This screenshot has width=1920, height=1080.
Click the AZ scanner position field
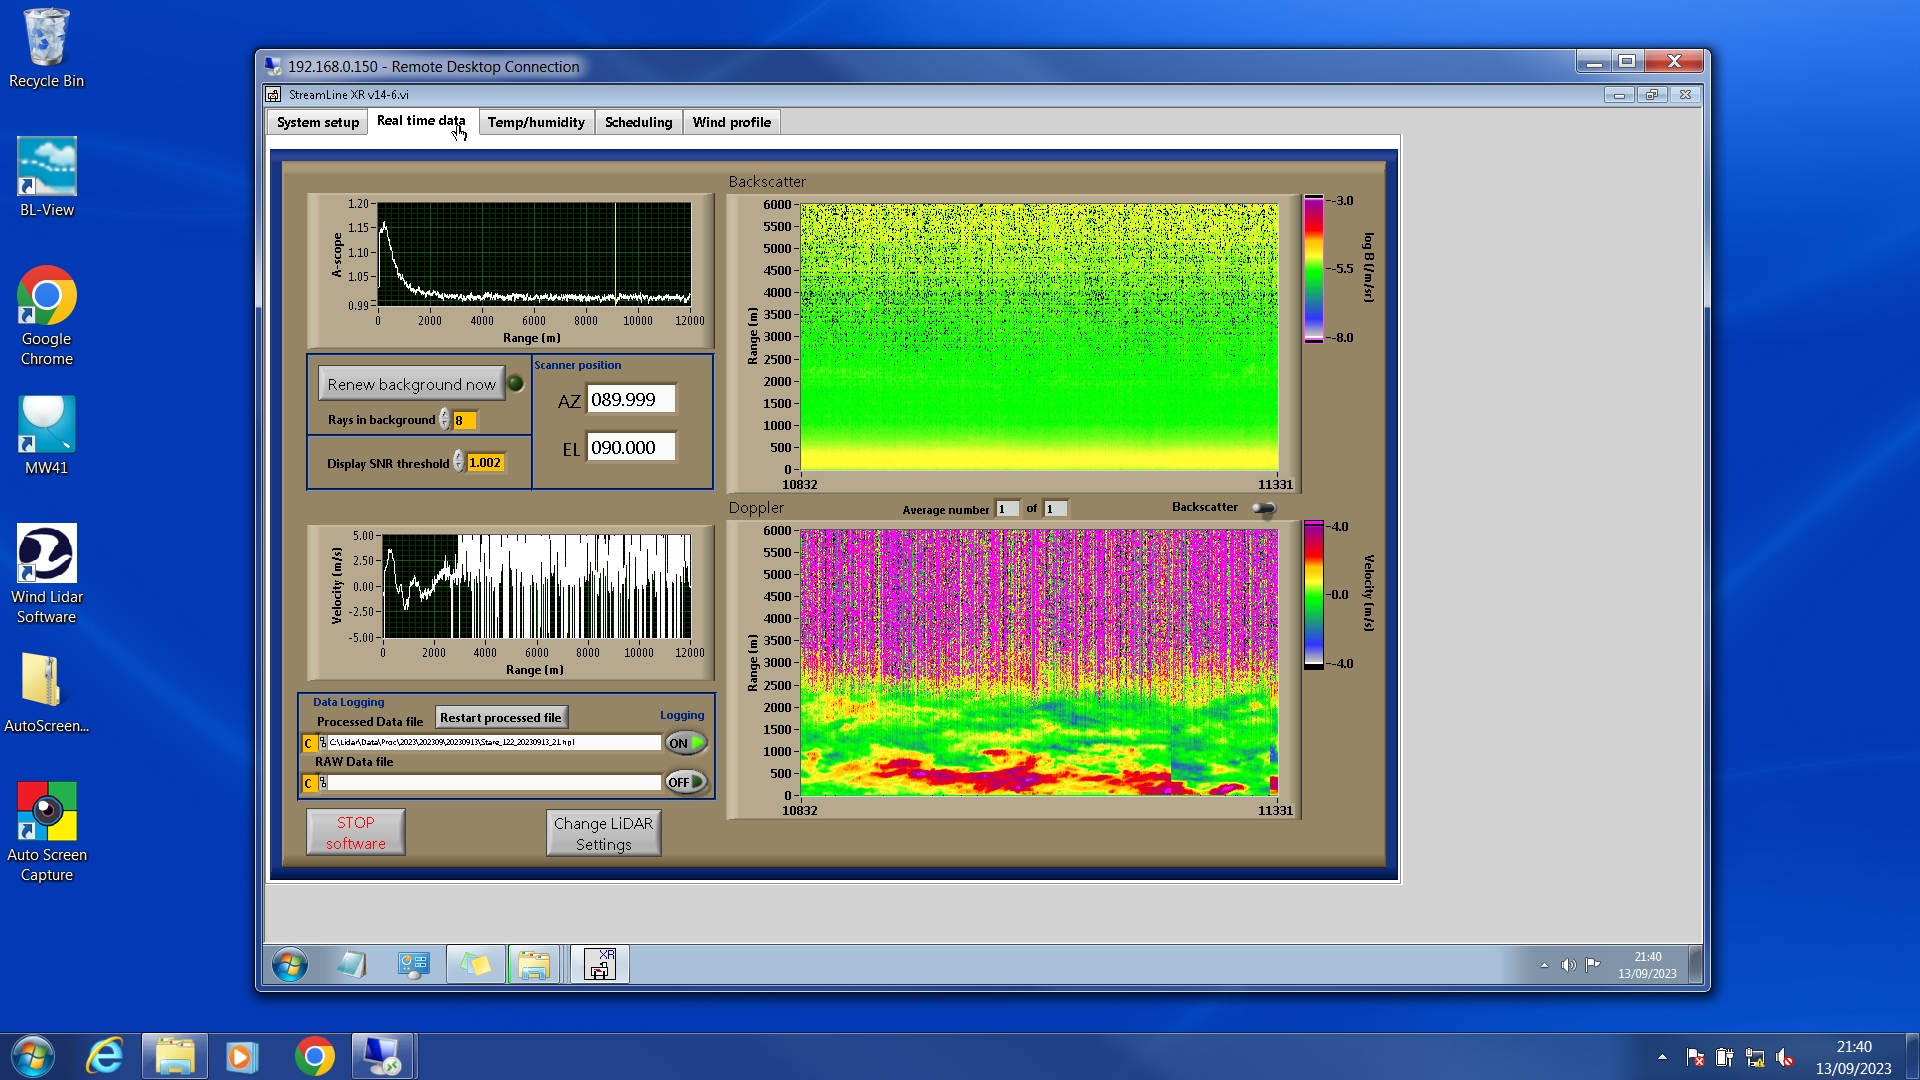(x=630, y=400)
